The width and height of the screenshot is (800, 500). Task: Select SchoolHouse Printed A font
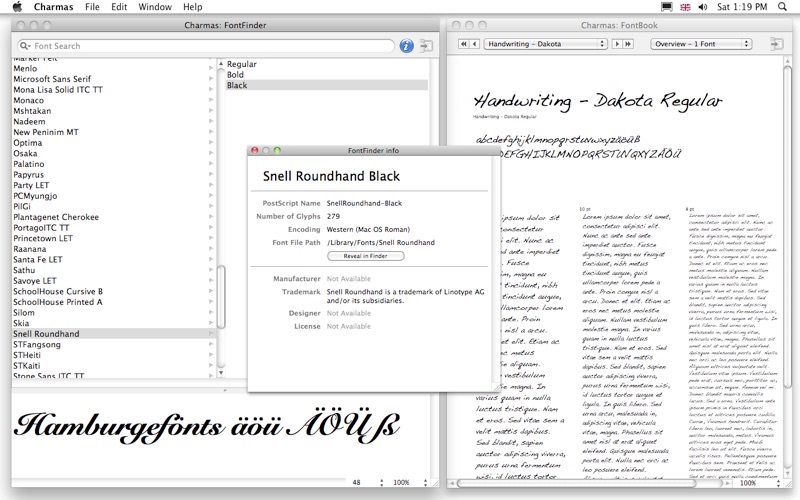tap(58, 302)
